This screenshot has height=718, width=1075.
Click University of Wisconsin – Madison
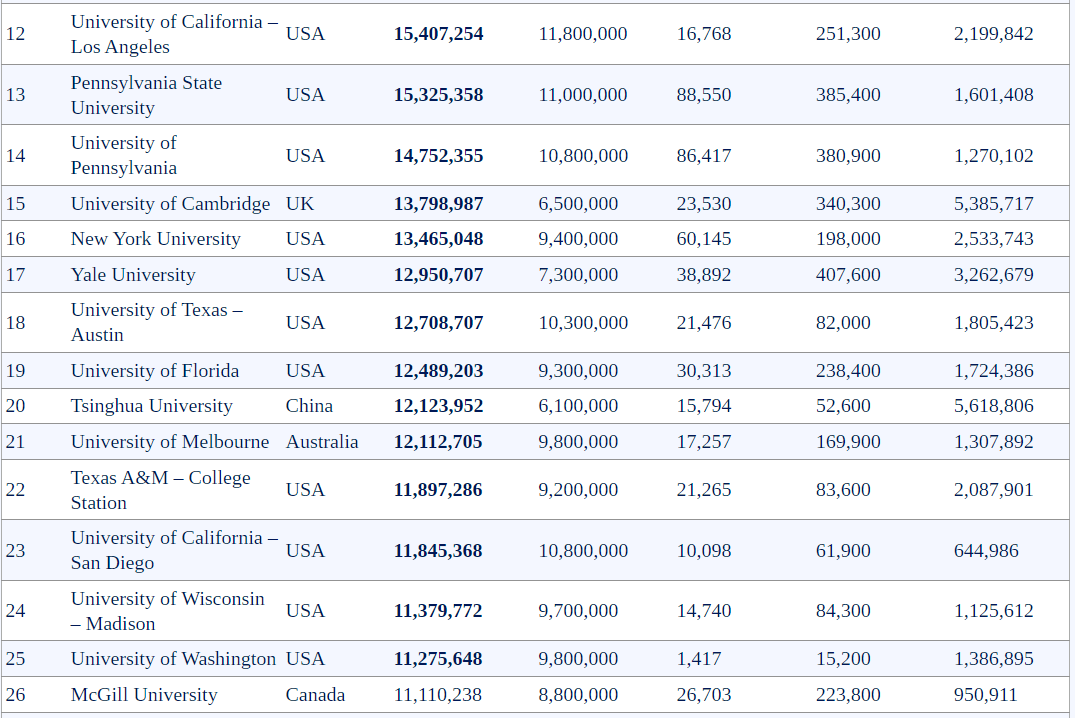tap(167, 611)
